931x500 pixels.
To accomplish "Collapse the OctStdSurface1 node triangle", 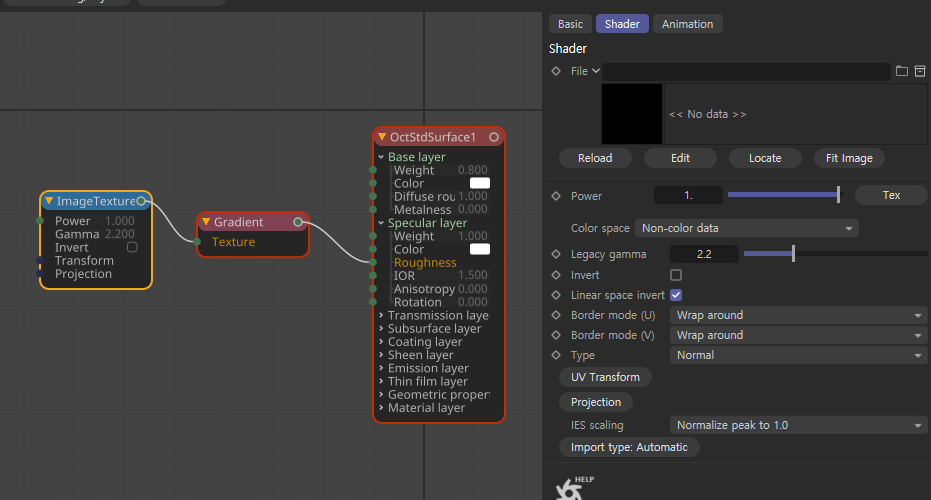I will 382,137.
